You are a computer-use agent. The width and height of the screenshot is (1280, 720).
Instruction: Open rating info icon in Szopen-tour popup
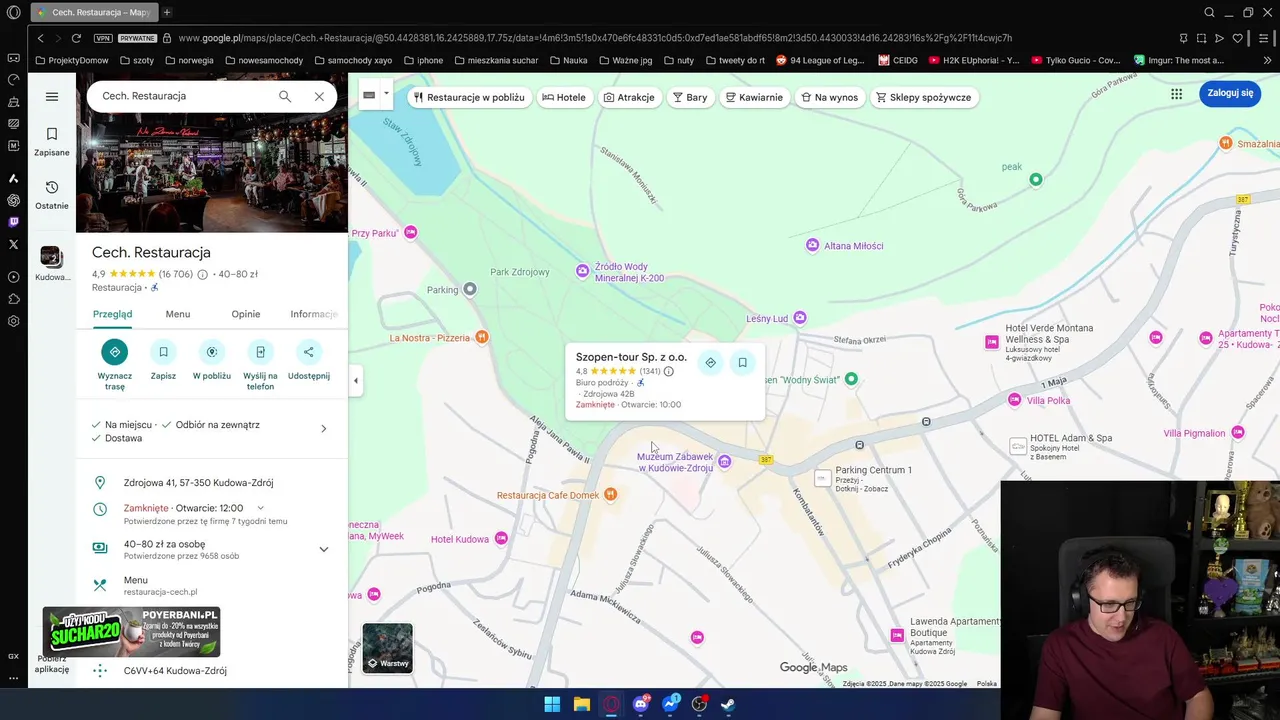pyautogui.click(x=669, y=371)
